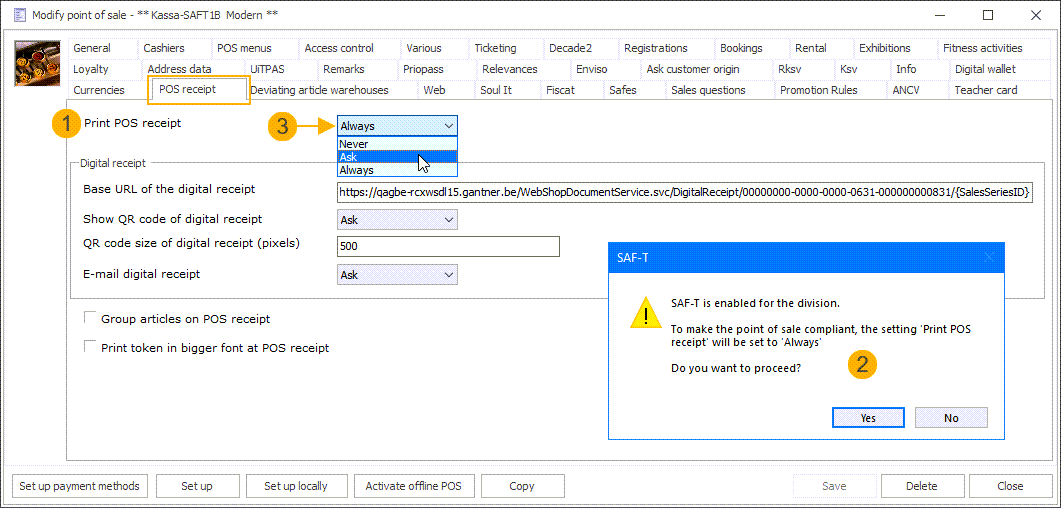Open the Ticketing tab
This screenshot has width=1061, height=508.
click(504, 48)
